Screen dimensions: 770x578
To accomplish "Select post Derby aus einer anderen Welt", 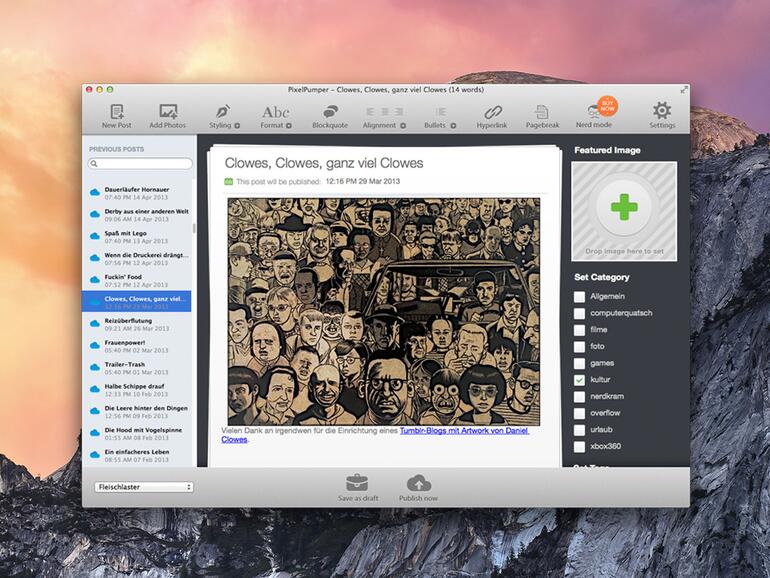I will pyautogui.click(x=137, y=215).
